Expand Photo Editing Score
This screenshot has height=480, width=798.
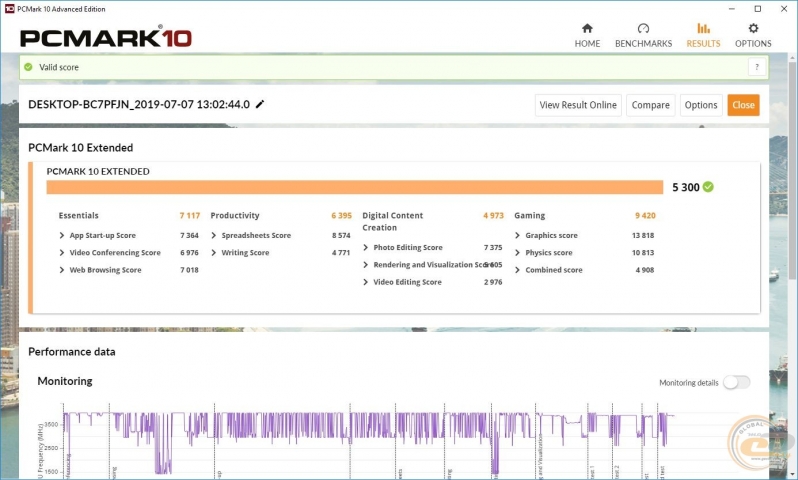365,247
